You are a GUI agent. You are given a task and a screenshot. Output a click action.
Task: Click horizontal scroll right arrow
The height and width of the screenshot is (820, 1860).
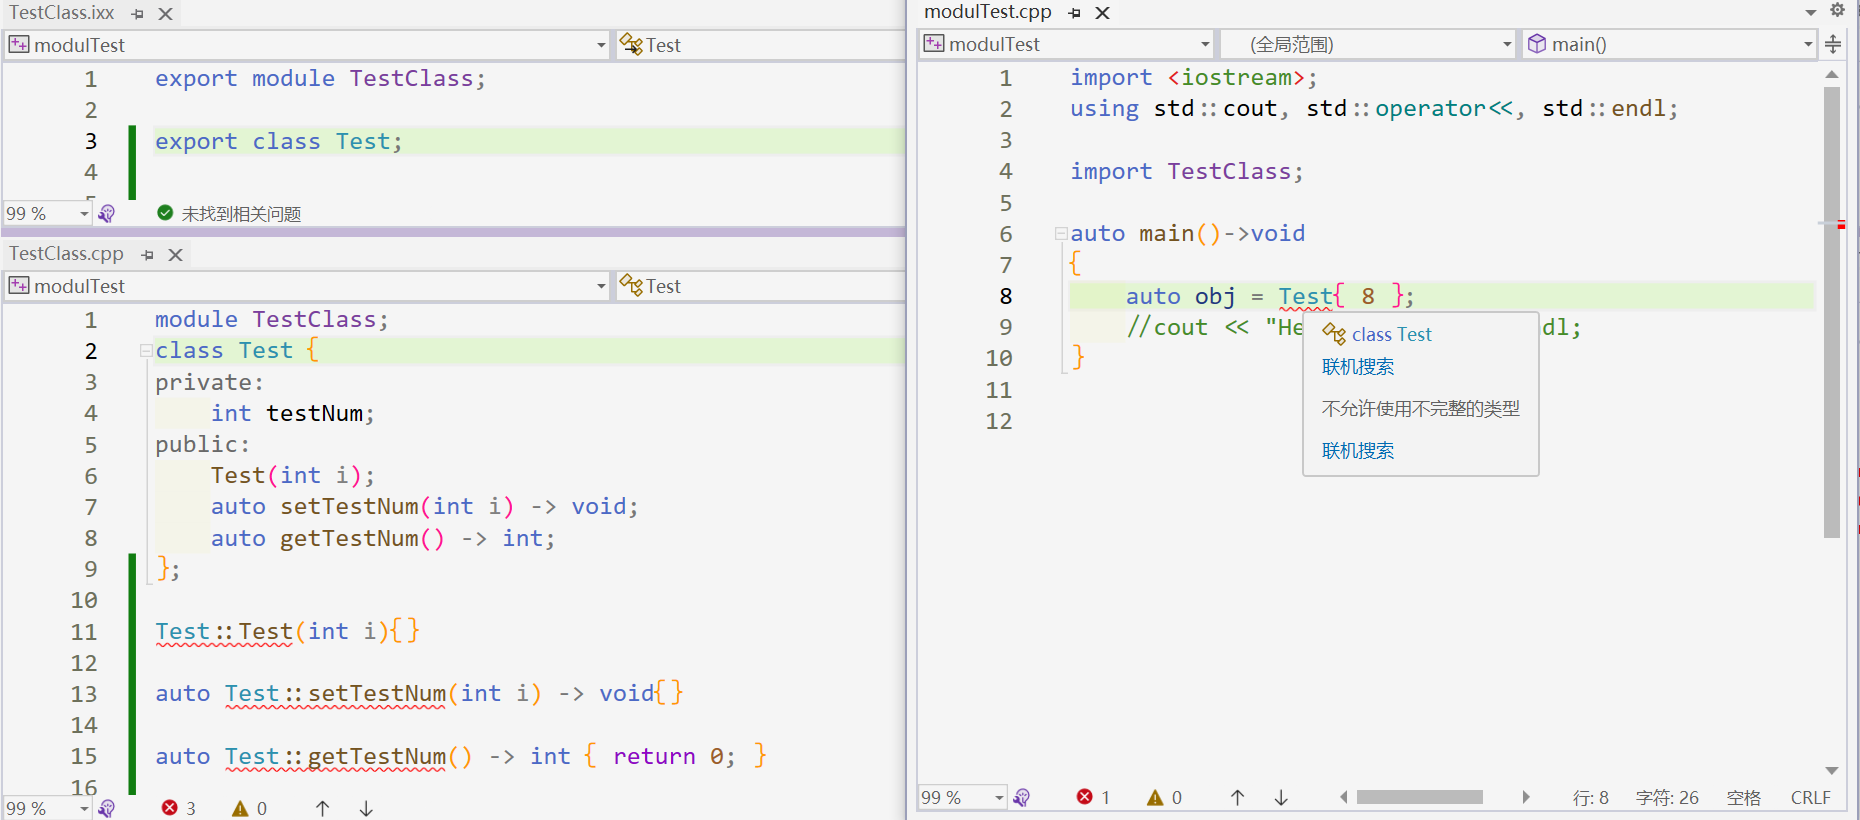click(1525, 797)
